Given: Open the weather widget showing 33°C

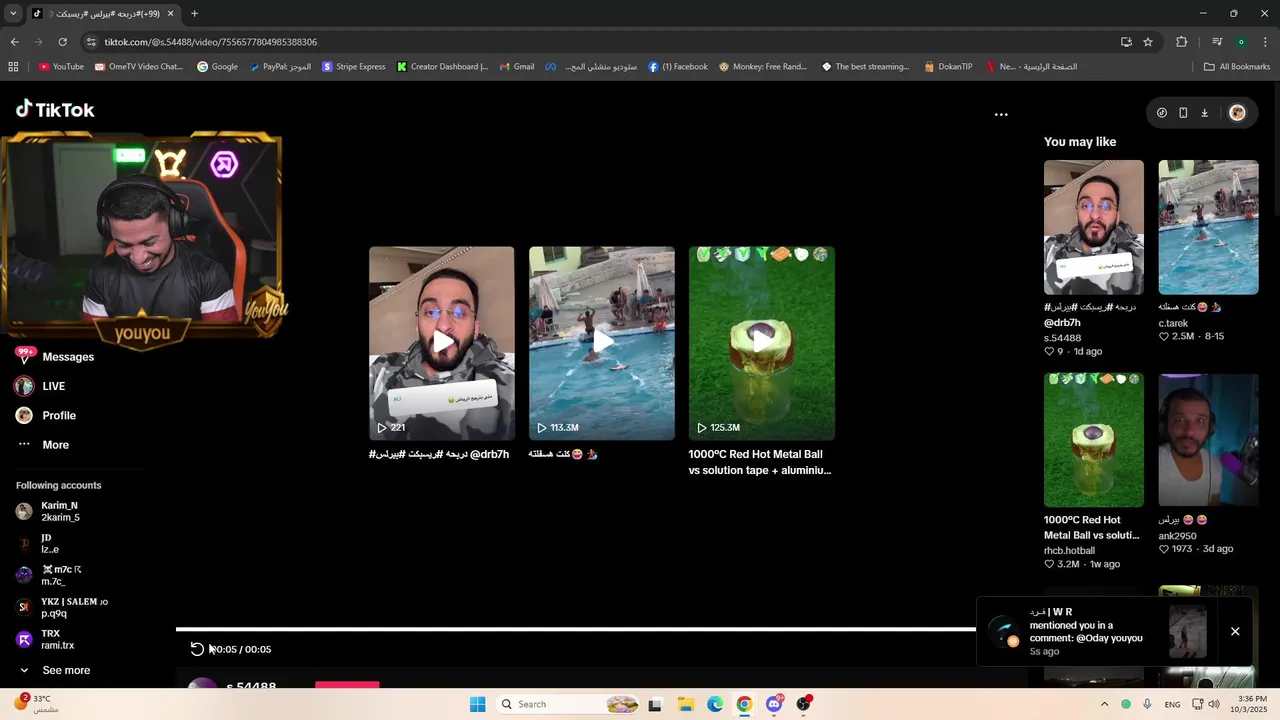Looking at the screenshot, I should click(x=38, y=703).
